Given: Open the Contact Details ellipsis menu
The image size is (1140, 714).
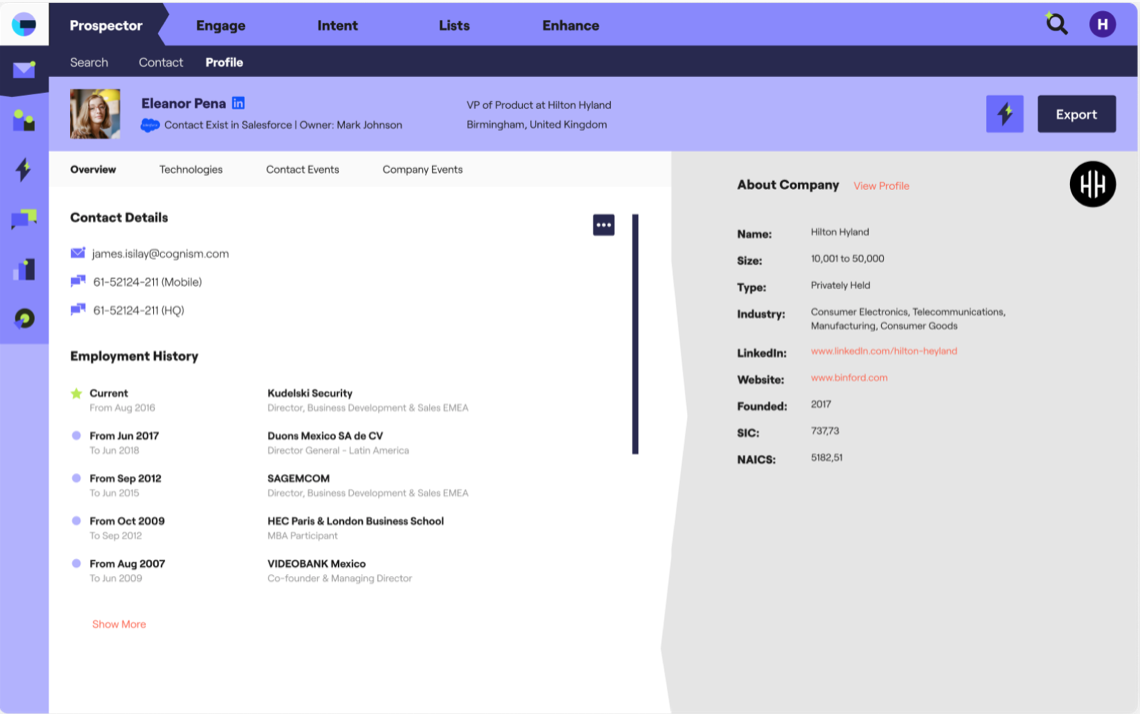Looking at the screenshot, I should tap(603, 224).
